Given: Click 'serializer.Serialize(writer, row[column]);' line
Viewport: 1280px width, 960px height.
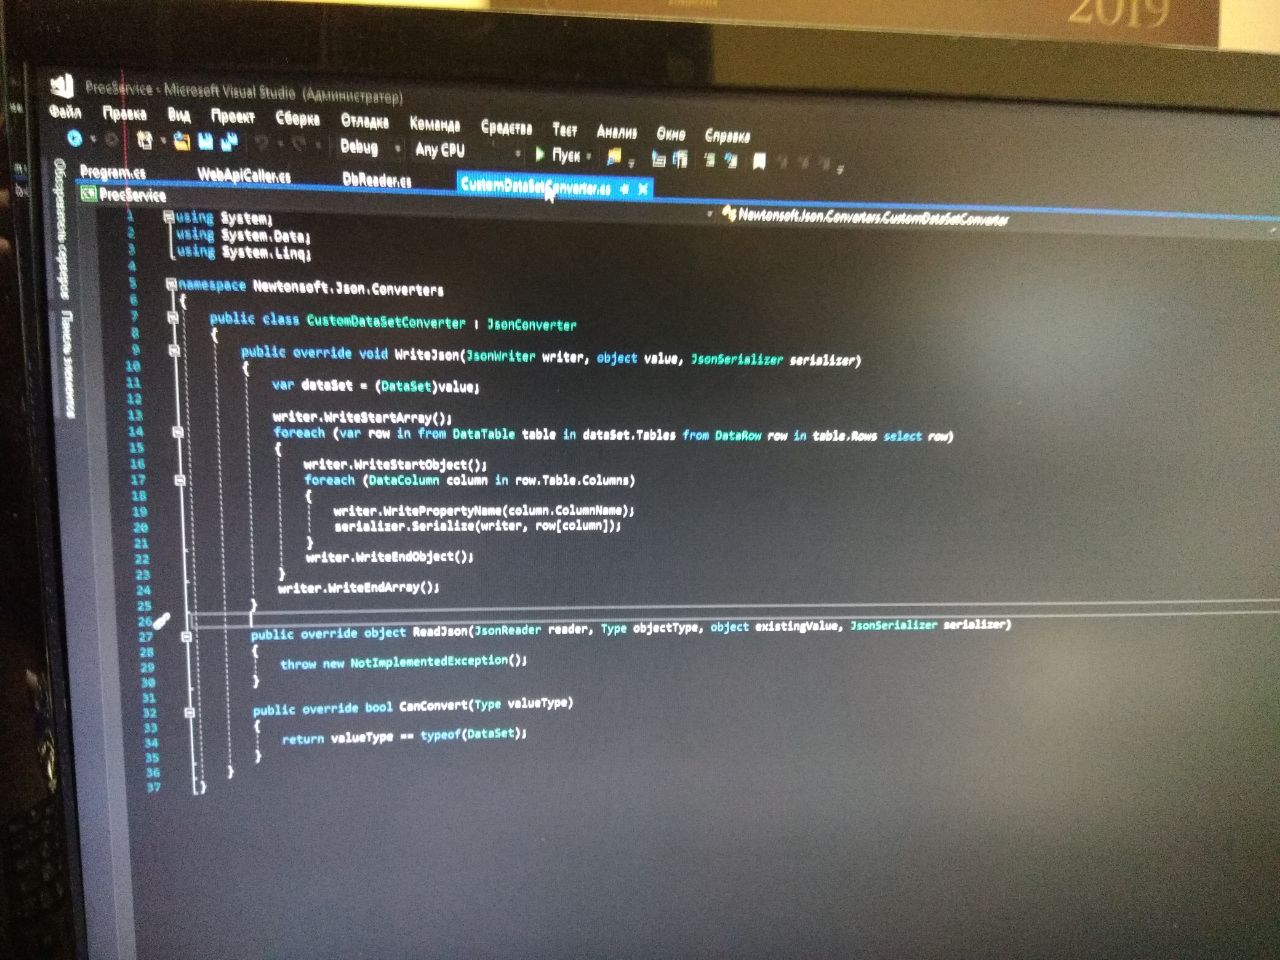Looking at the screenshot, I should pos(478,525).
